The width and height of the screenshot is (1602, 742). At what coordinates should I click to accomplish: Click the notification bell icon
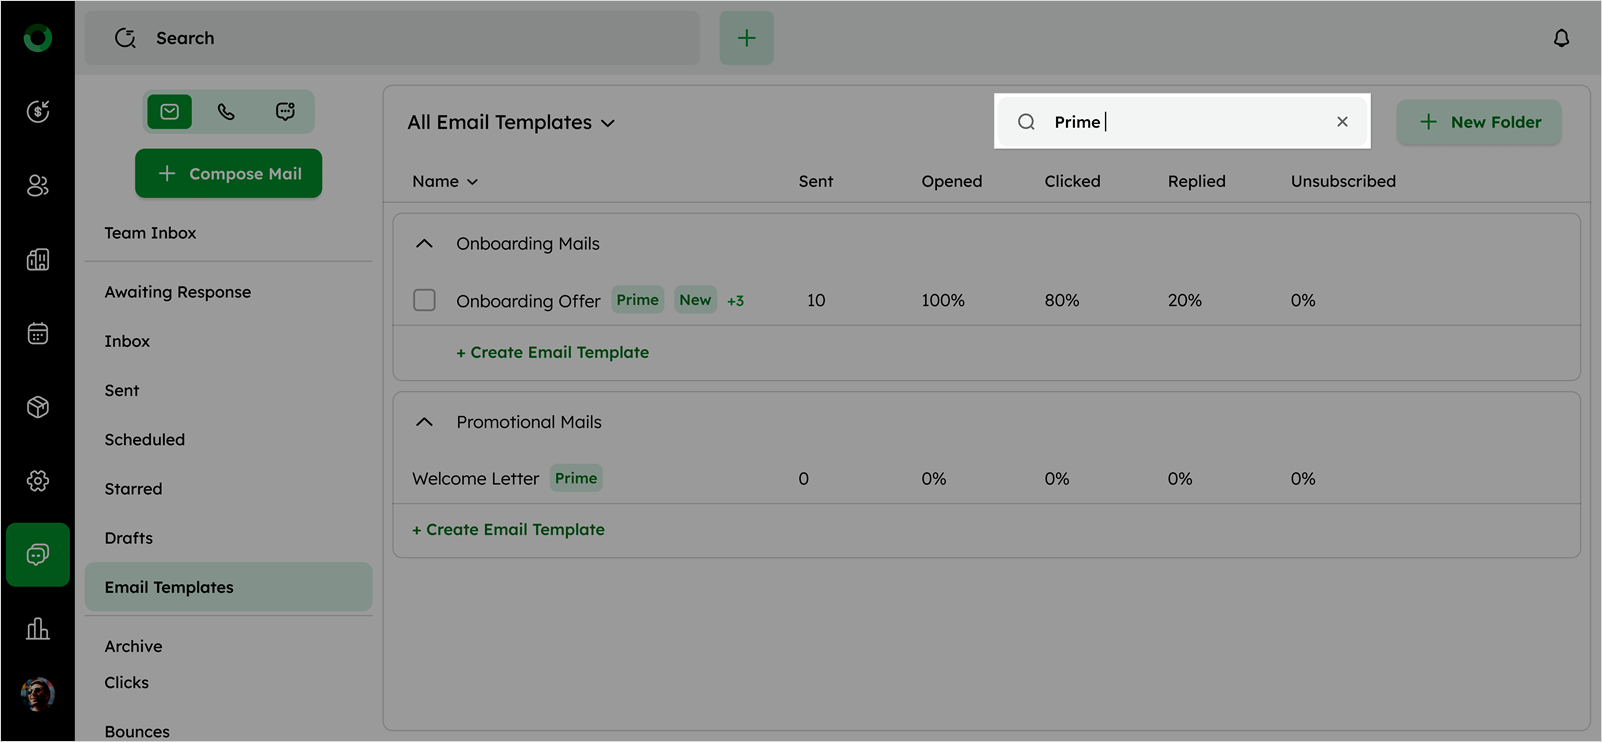click(1561, 38)
